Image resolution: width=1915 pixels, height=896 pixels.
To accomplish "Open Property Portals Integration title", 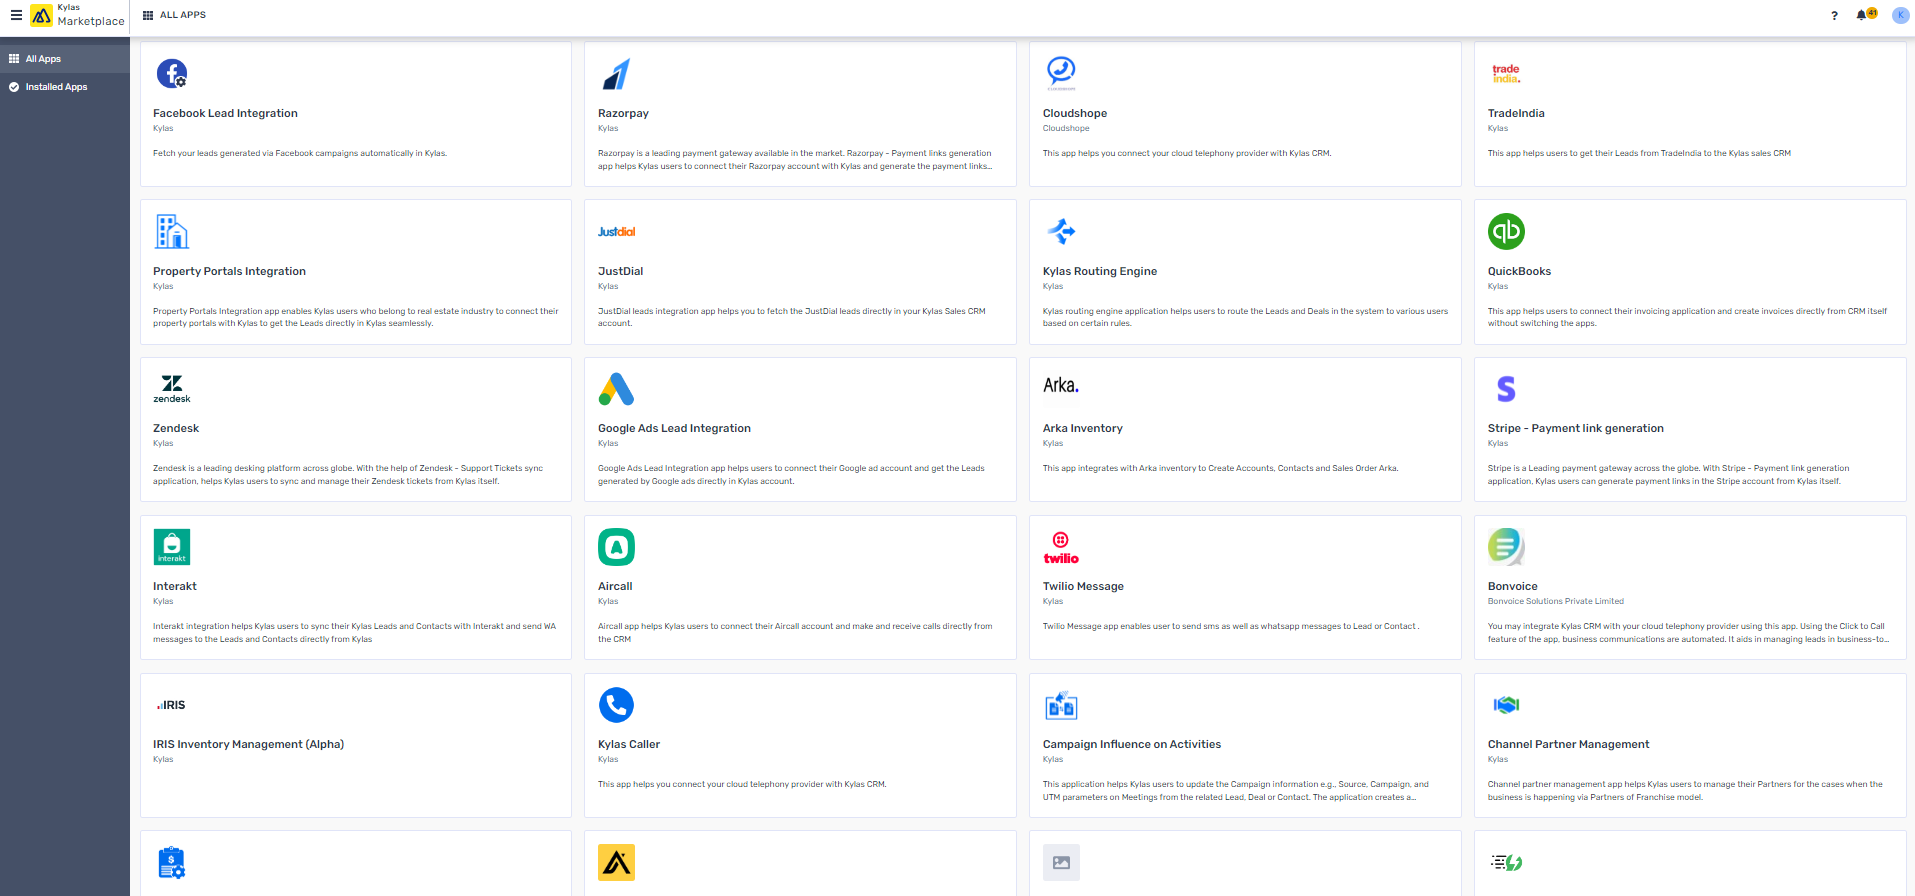I will tap(229, 271).
